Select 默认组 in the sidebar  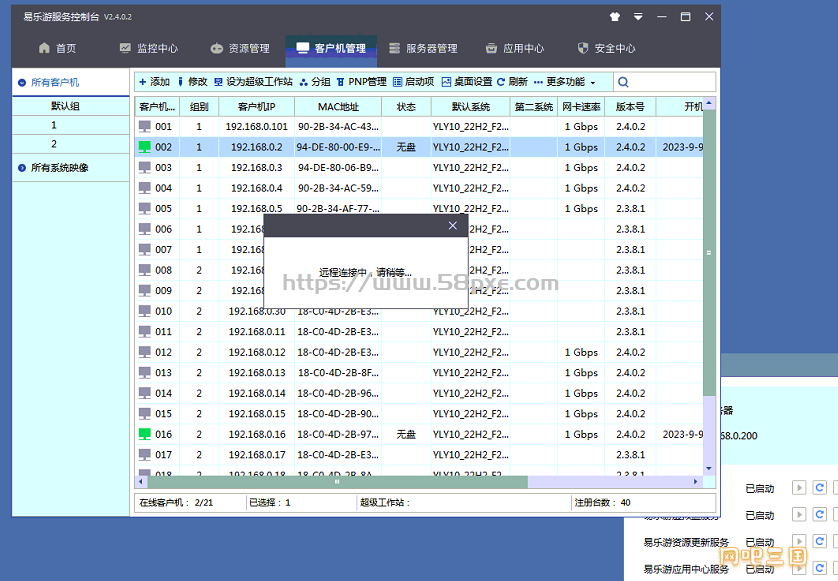coord(71,106)
